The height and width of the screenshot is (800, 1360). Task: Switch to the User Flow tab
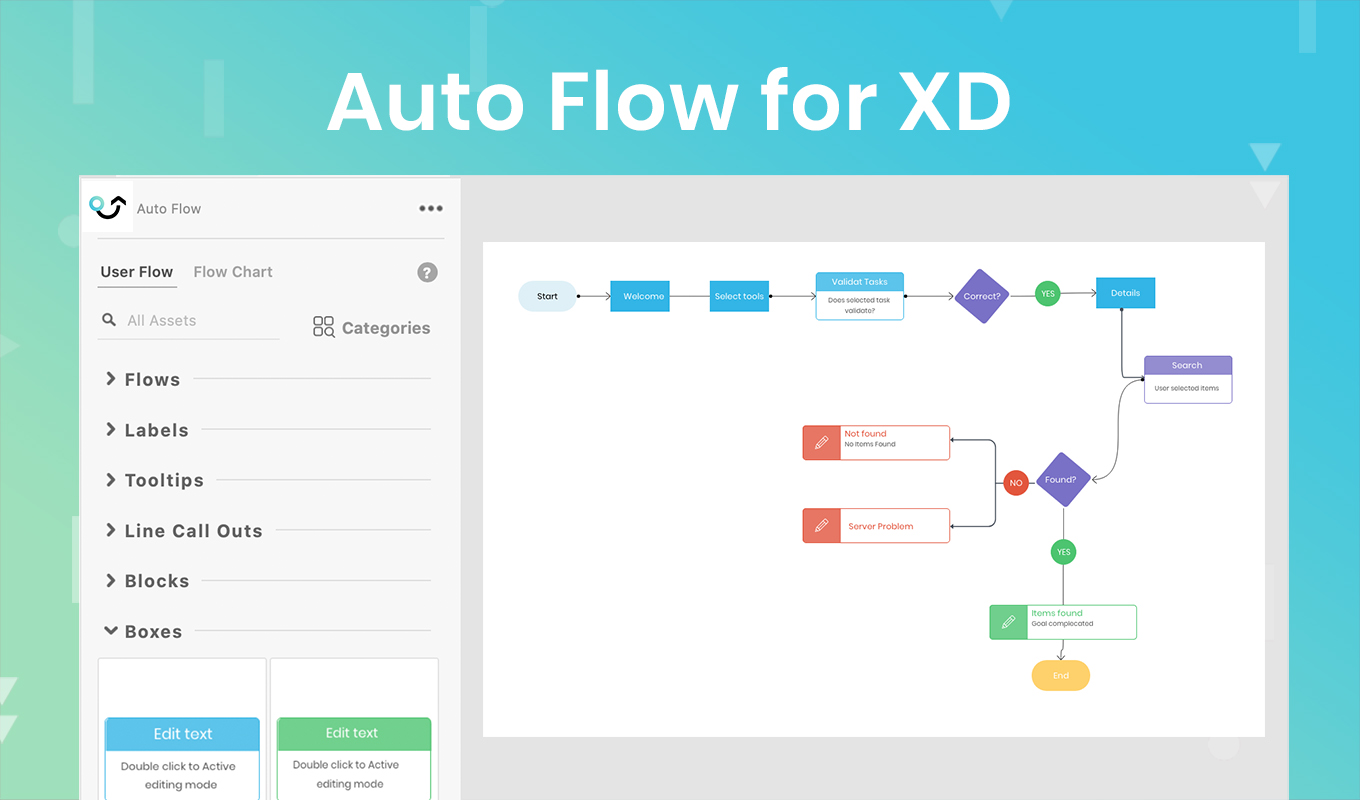coord(137,272)
